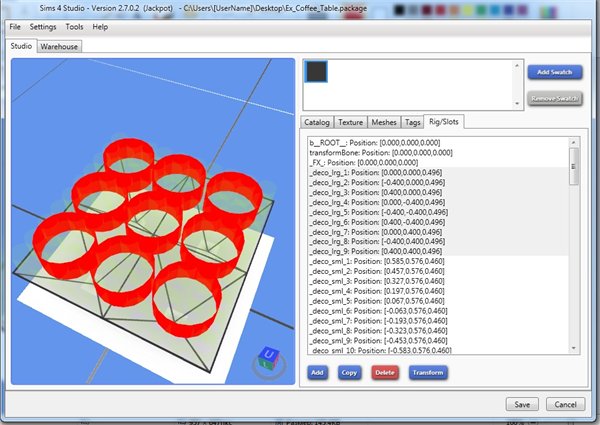Open the Texture tab
Viewport: 600px width, 425px height.
coord(350,122)
